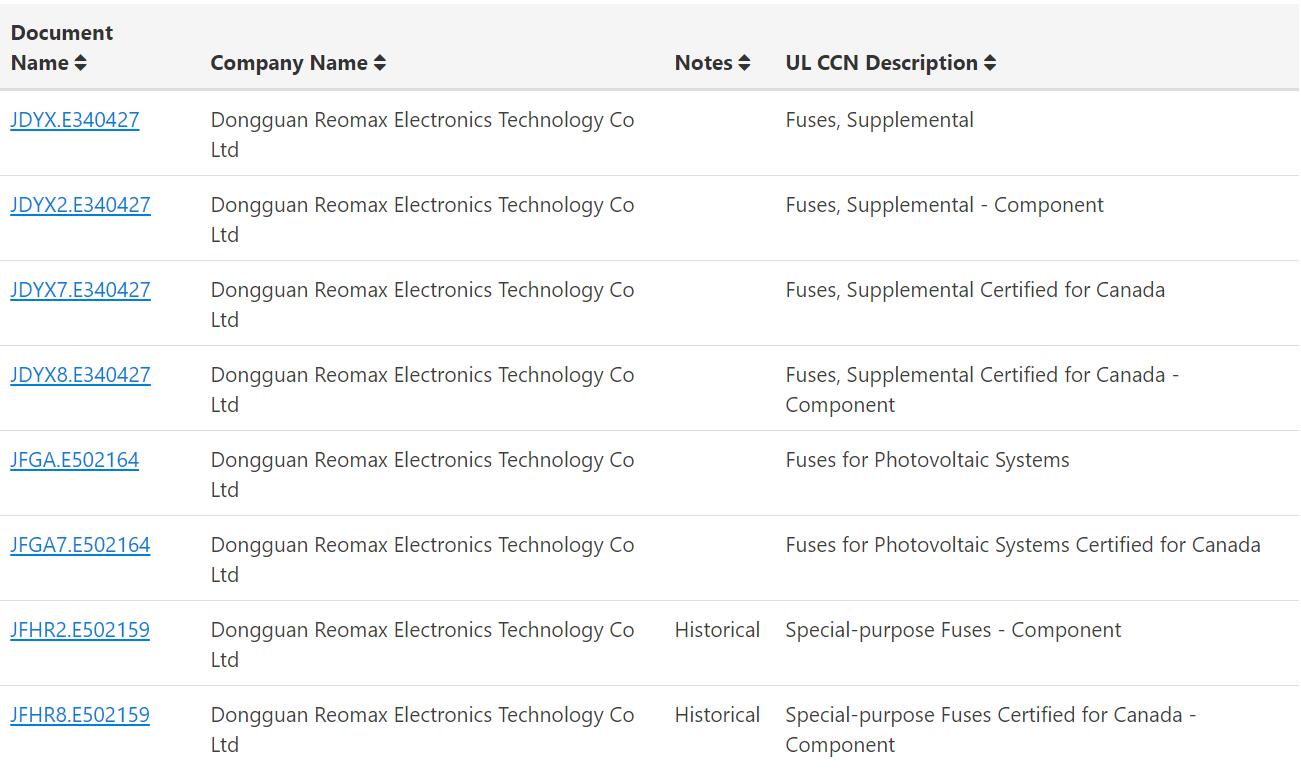
Task: Select the Notes column header
Action: [x=704, y=63]
